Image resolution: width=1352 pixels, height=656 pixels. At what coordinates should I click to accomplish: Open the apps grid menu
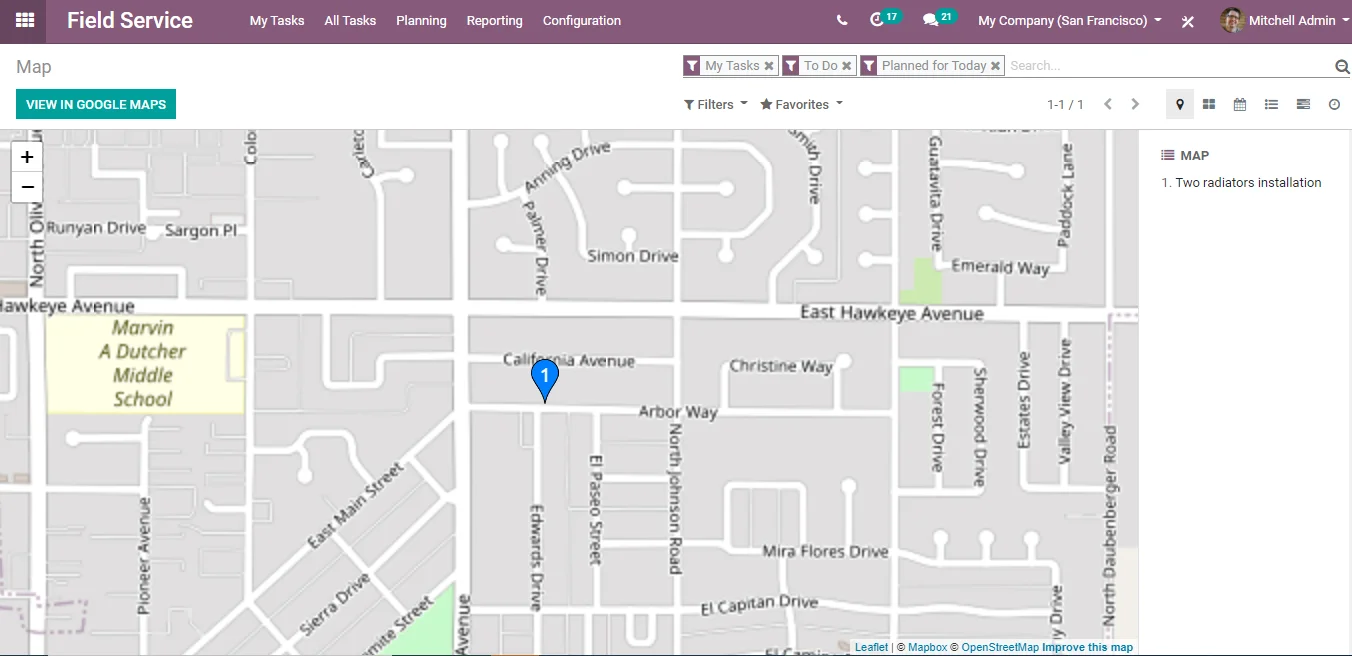[x=24, y=20]
